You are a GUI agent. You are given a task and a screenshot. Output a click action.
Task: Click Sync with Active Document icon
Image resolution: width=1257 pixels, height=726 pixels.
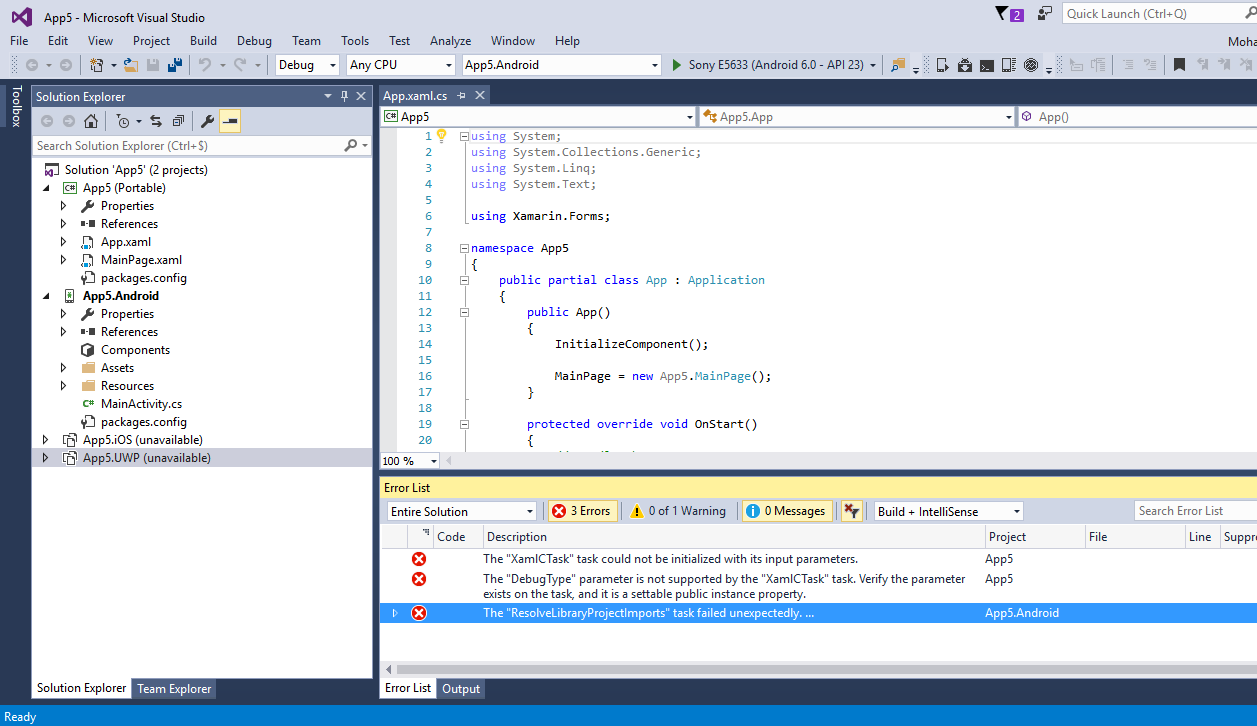click(156, 121)
